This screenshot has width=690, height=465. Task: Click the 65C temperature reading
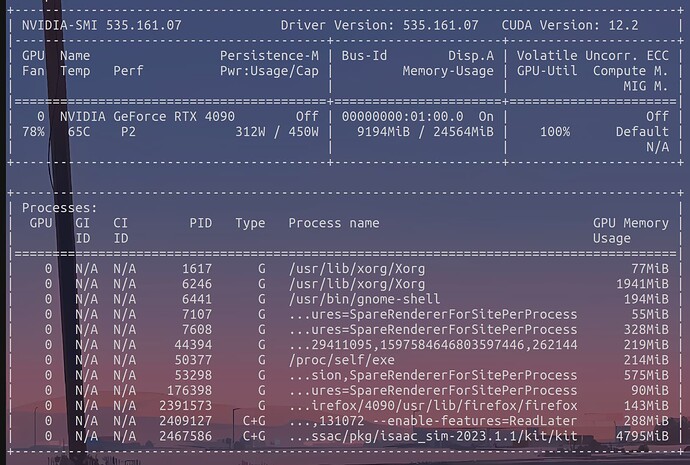coord(79,131)
